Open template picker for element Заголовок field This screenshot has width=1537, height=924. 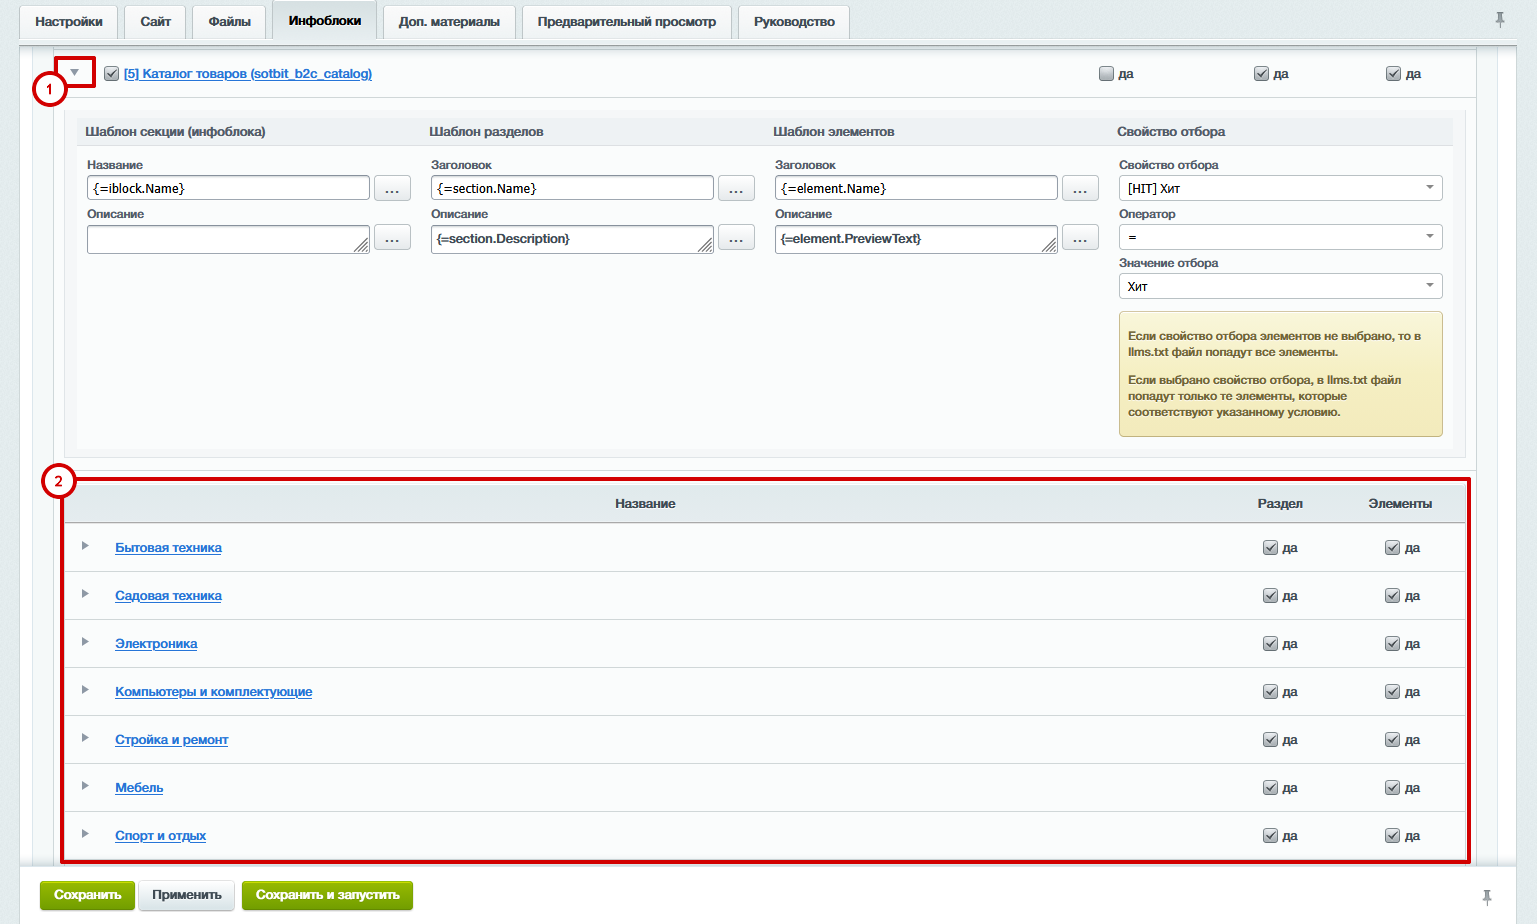1080,189
